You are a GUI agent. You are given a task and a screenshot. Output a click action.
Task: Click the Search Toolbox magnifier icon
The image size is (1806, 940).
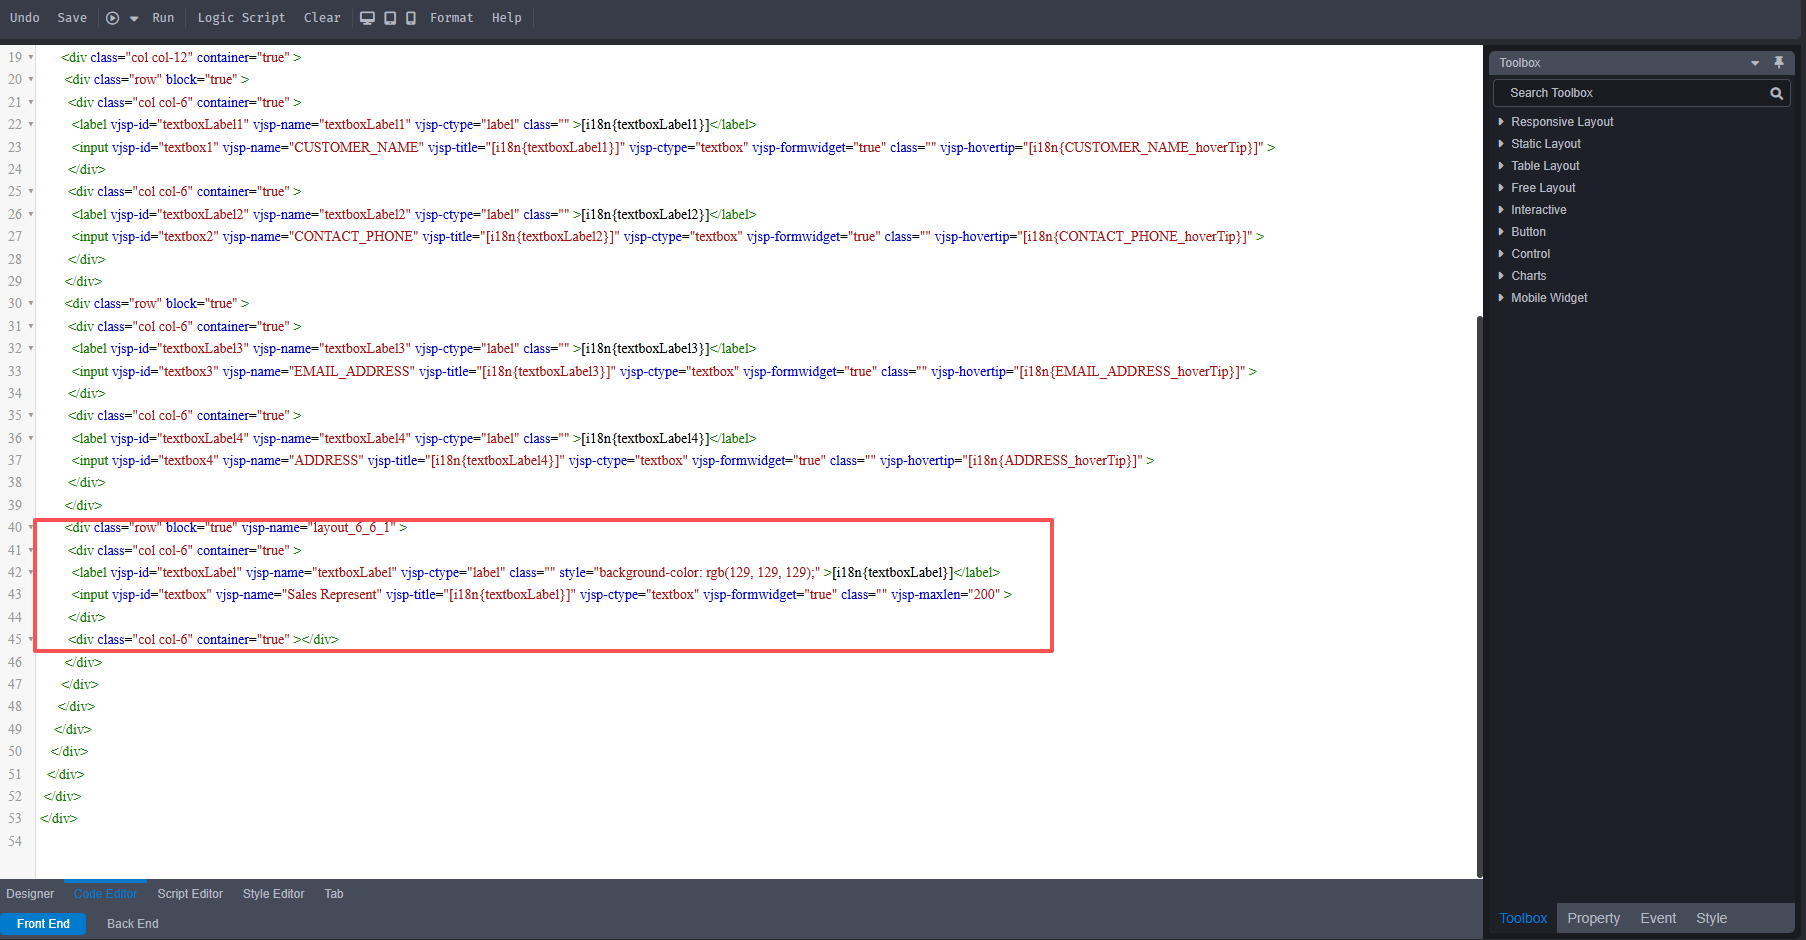[x=1776, y=93]
